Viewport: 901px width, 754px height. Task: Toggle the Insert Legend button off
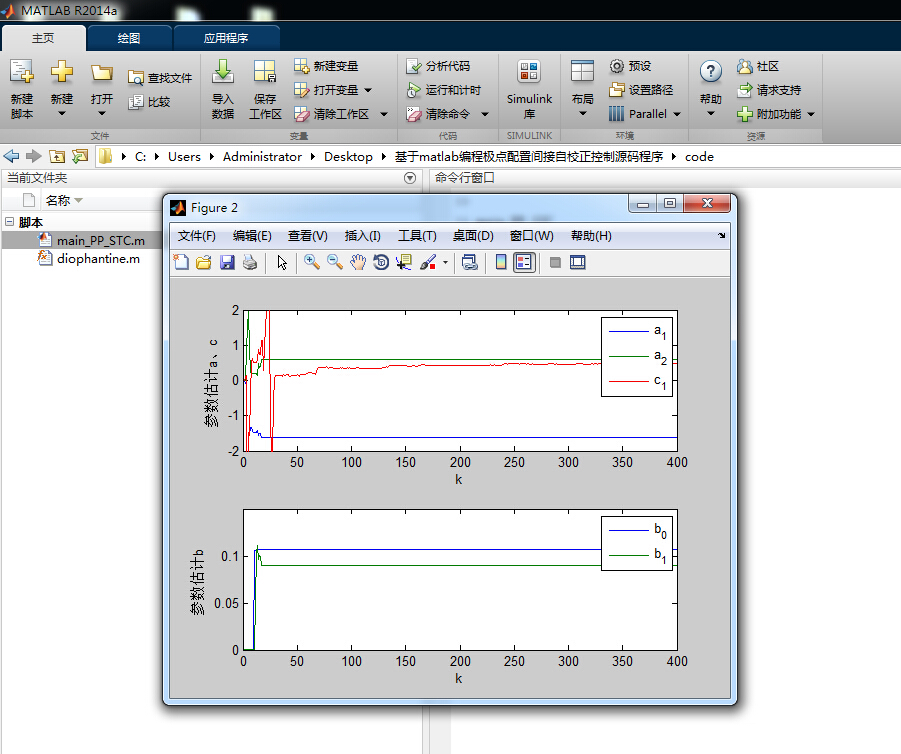coord(524,263)
